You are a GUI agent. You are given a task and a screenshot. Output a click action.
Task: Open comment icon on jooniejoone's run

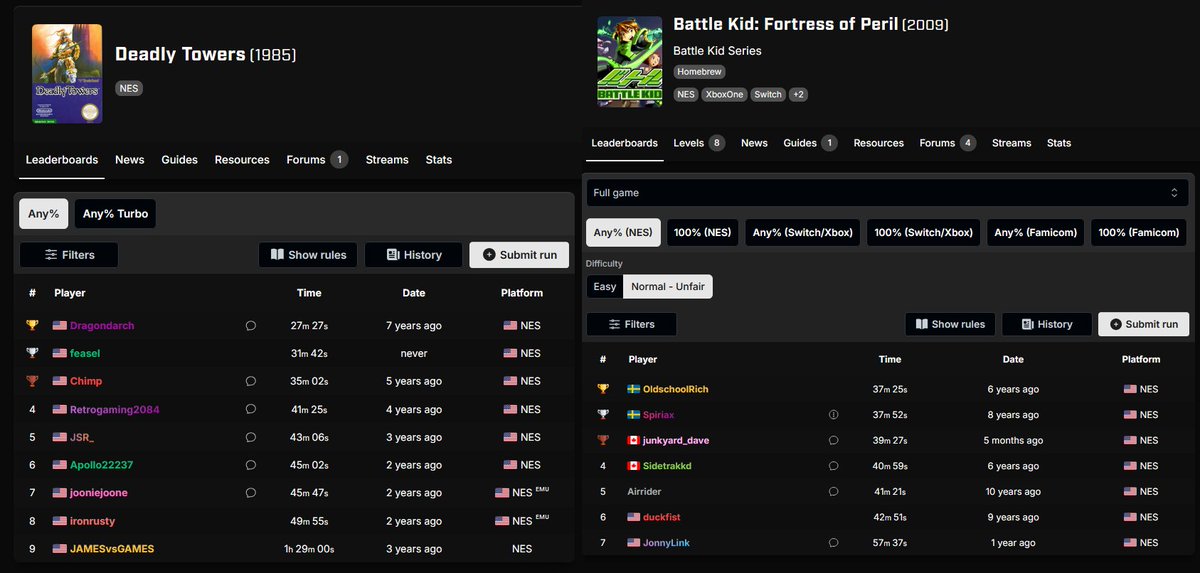[x=251, y=493]
